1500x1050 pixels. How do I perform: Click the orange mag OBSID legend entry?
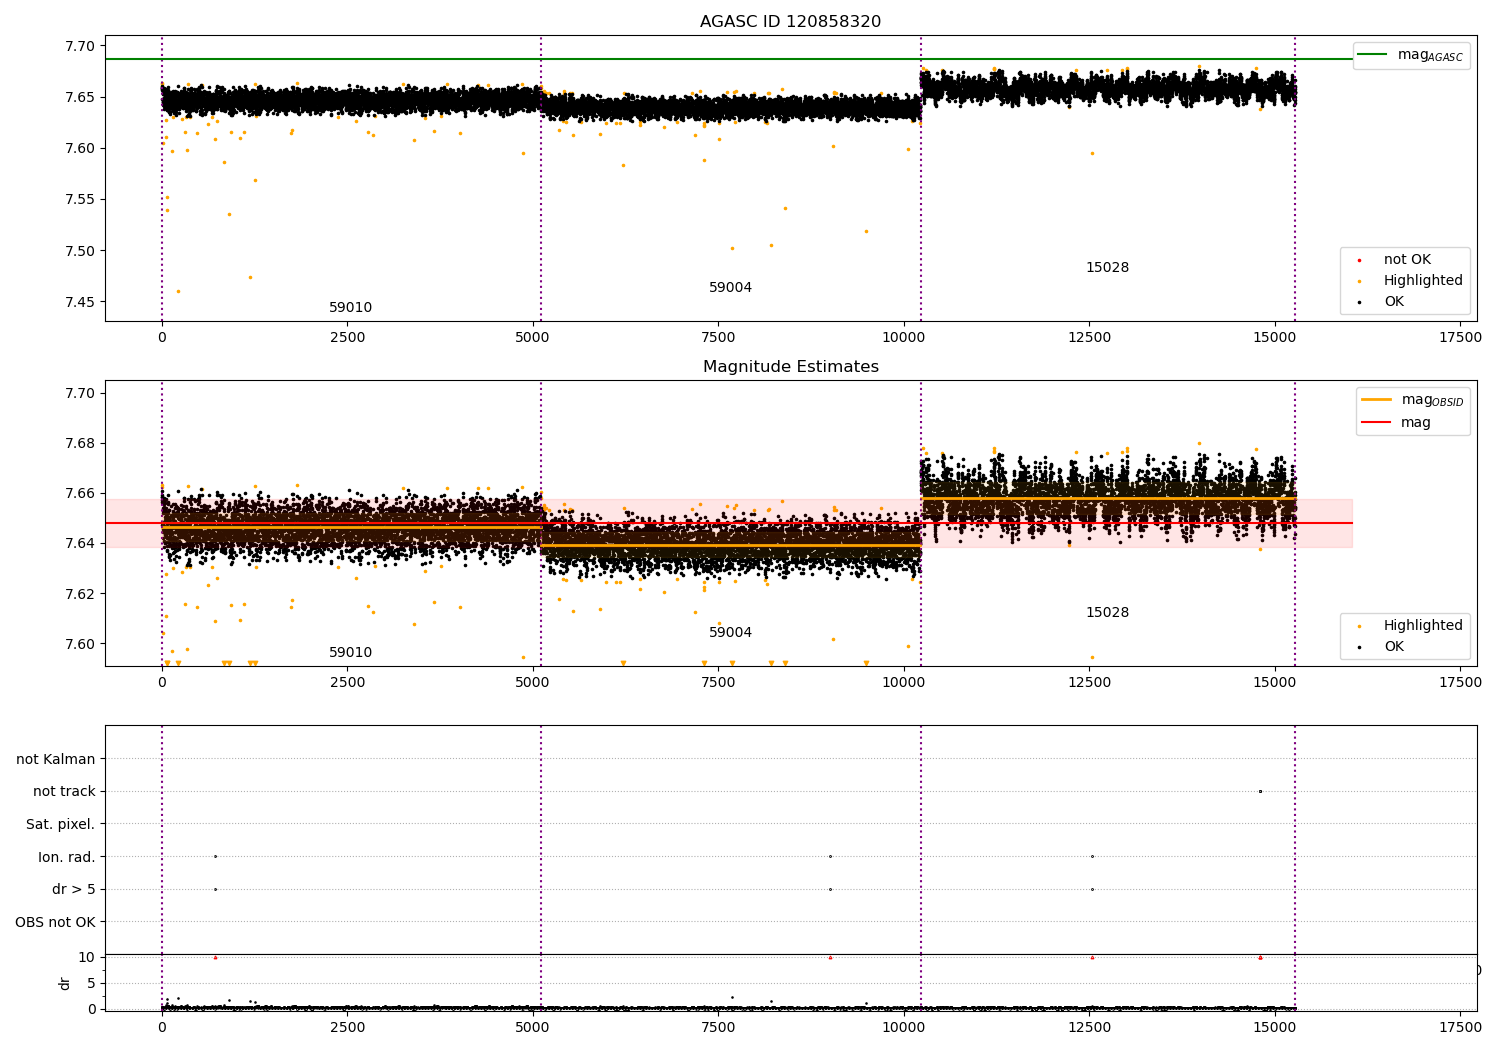pos(1412,400)
